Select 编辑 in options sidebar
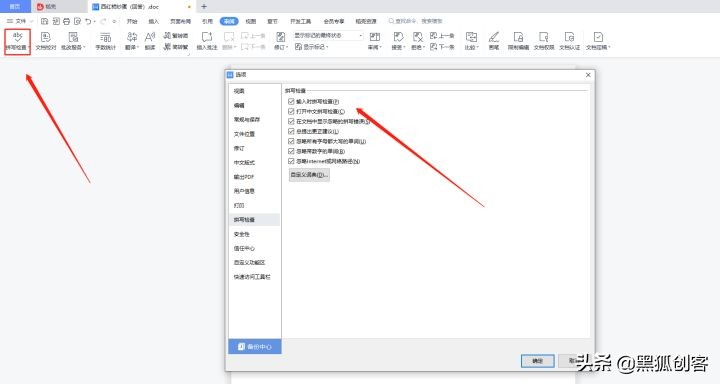Image resolution: width=720 pixels, height=384 pixels. pyautogui.click(x=254, y=105)
